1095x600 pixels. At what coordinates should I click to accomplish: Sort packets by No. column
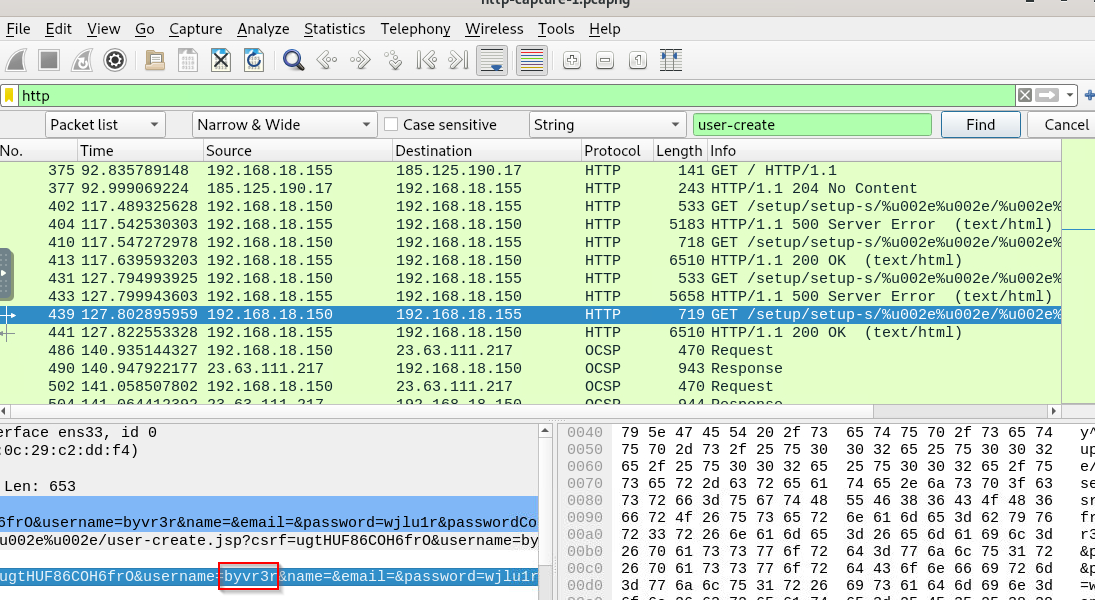tap(38, 151)
